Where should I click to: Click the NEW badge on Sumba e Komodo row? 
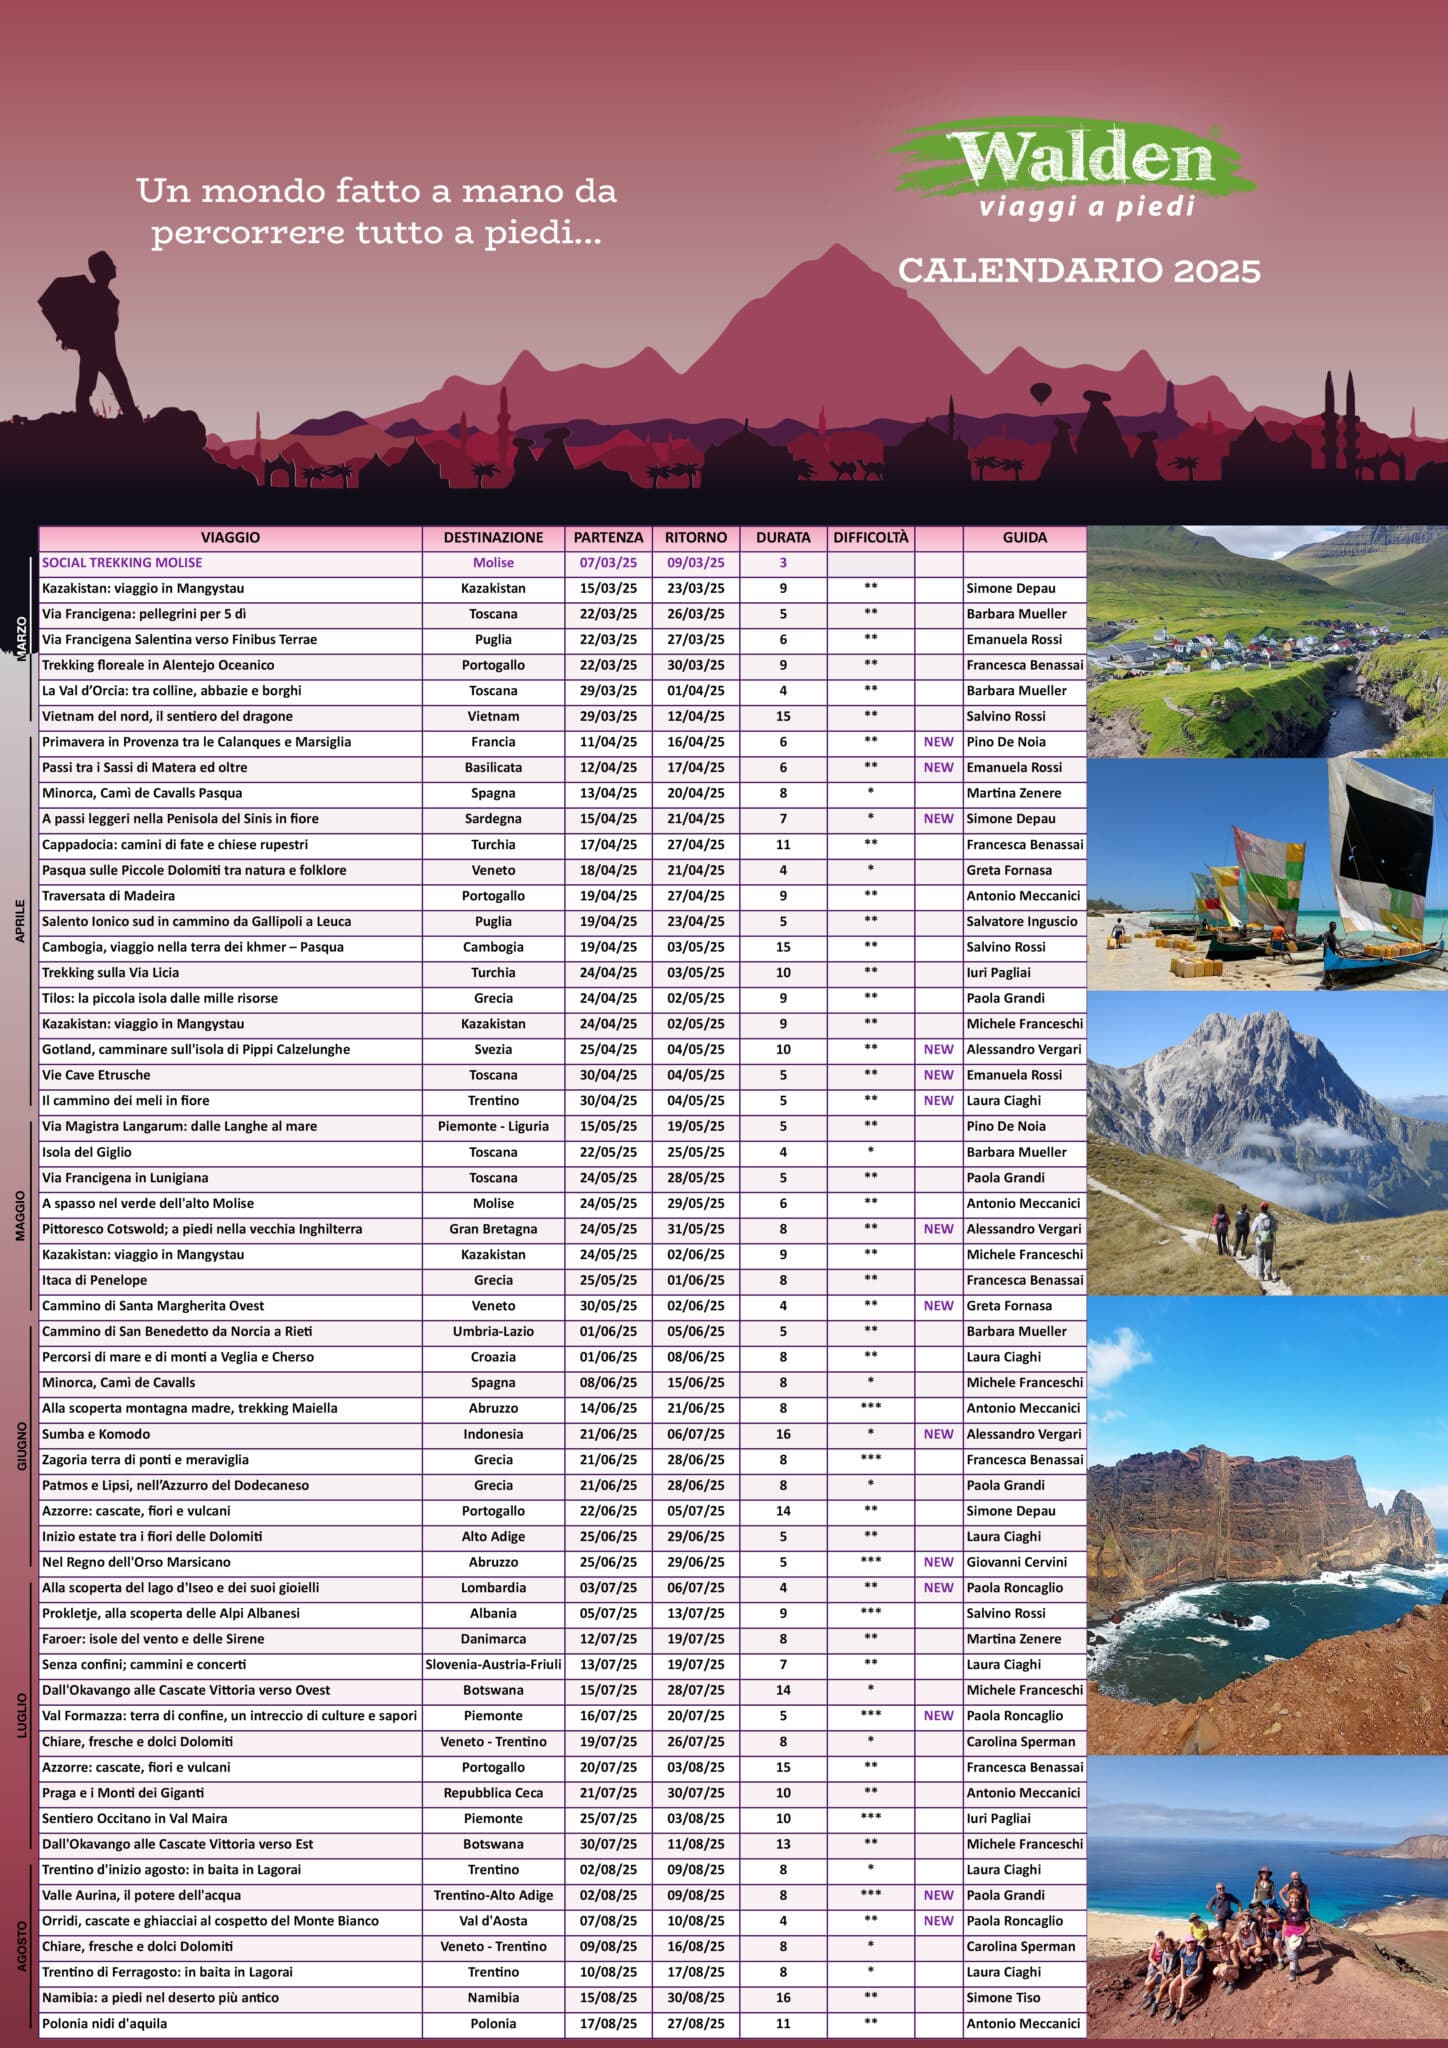pos(938,1434)
